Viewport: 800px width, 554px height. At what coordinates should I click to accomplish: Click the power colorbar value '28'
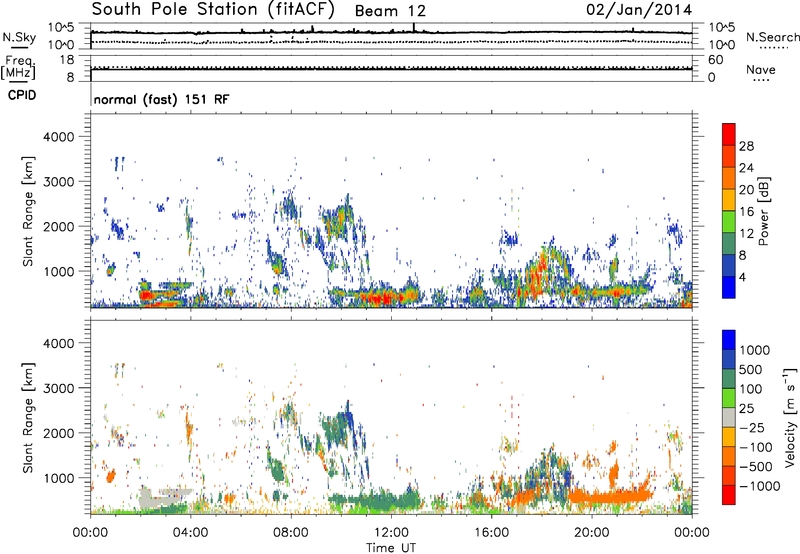[746, 146]
